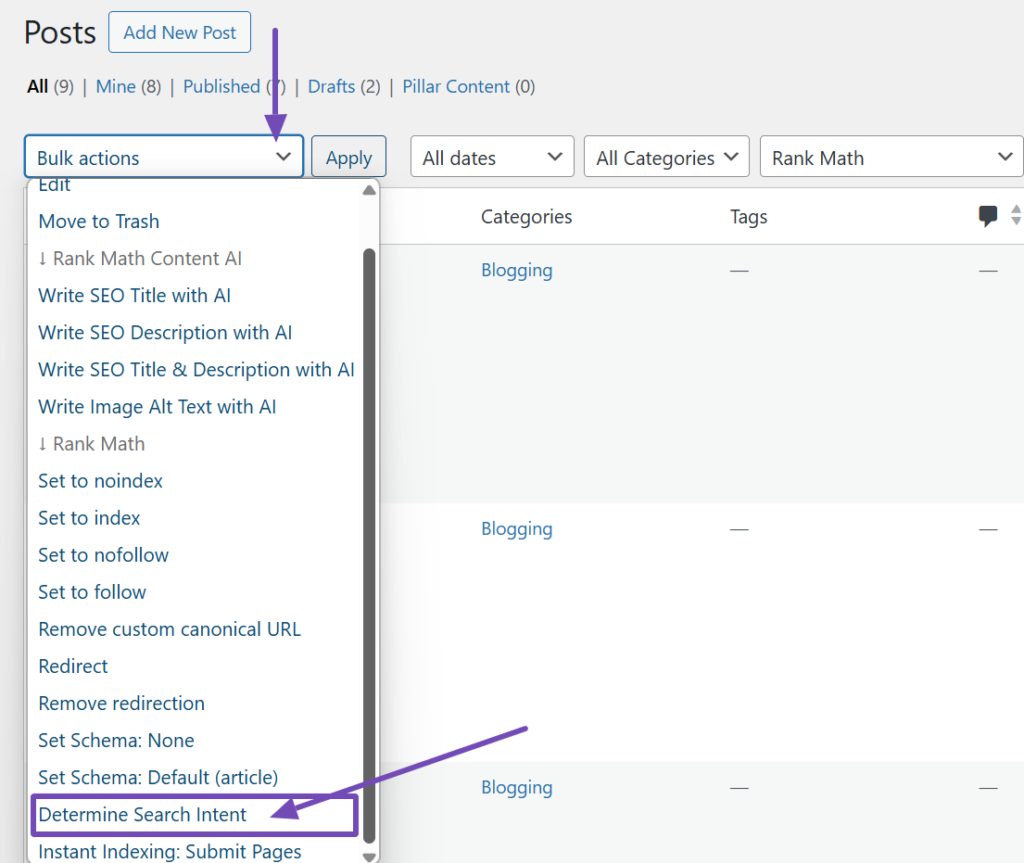Open the All Categories filter dropdown

click(x=666, y=157)
